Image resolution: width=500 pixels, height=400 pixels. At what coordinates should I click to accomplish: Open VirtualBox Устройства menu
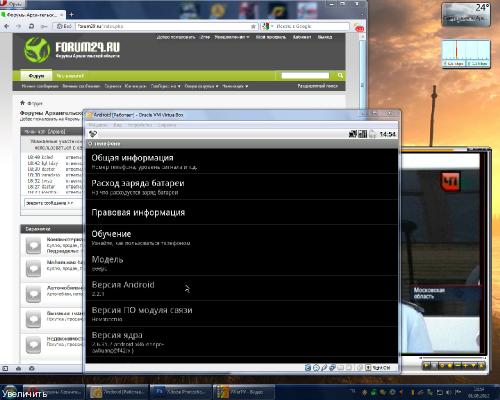tap(140, 125)
